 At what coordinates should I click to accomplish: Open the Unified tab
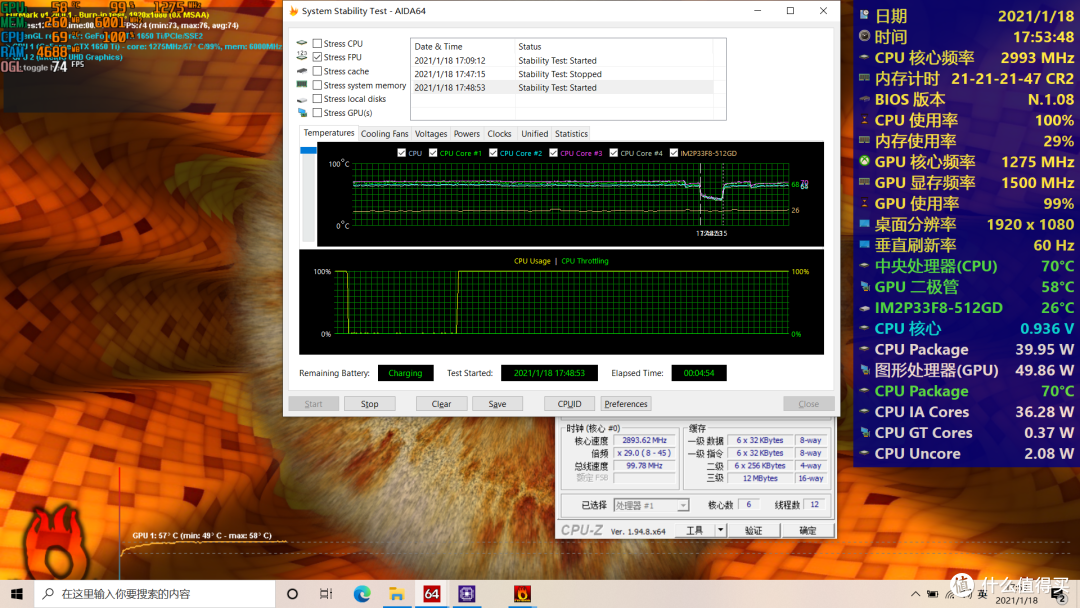(534, 134)
